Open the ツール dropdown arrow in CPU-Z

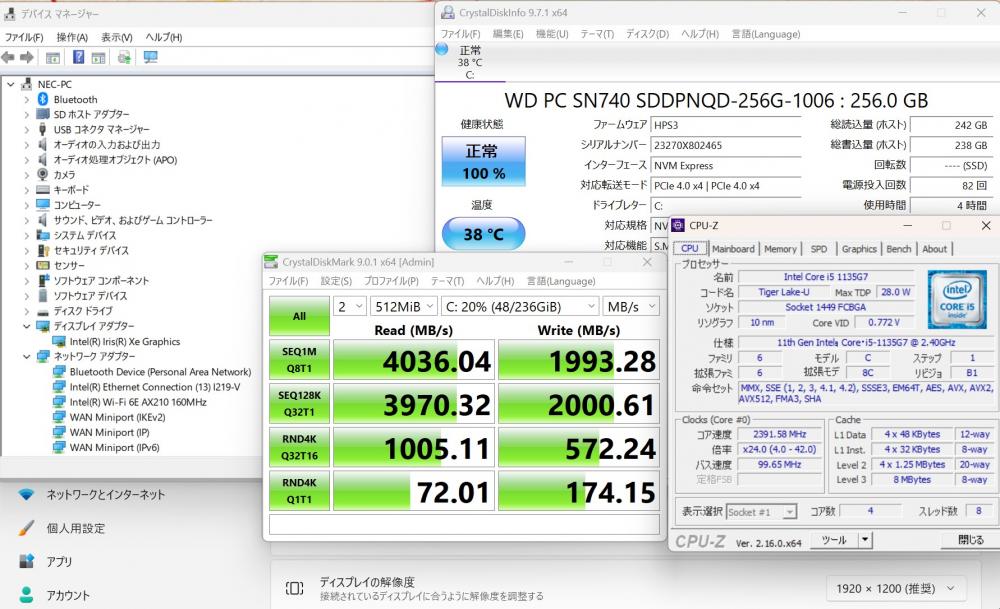click(x=864, y=539)
